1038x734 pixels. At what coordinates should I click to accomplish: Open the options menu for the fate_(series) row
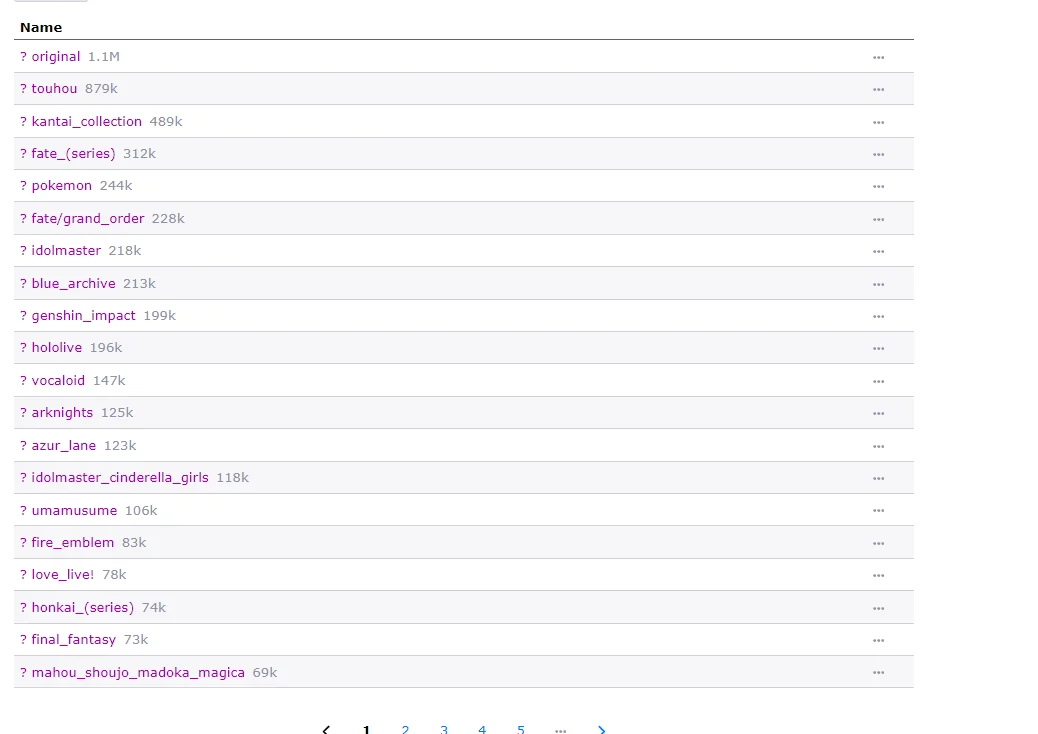click(878, 154)
